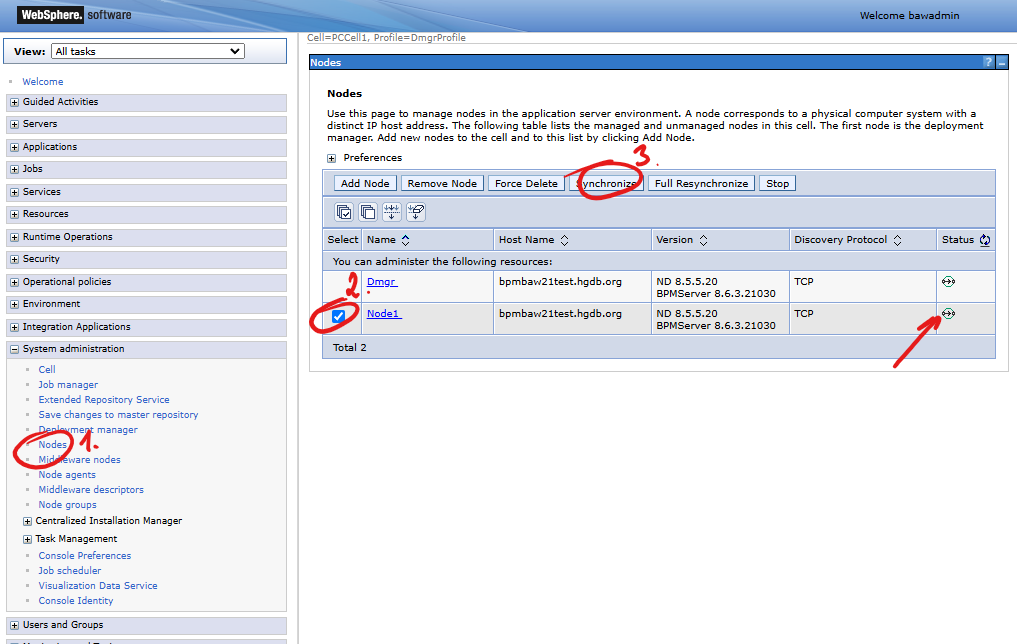This screenshot has width=1017, height=644.
Task: Expand the Task Management subsection
Action: (x=27, y=540)
